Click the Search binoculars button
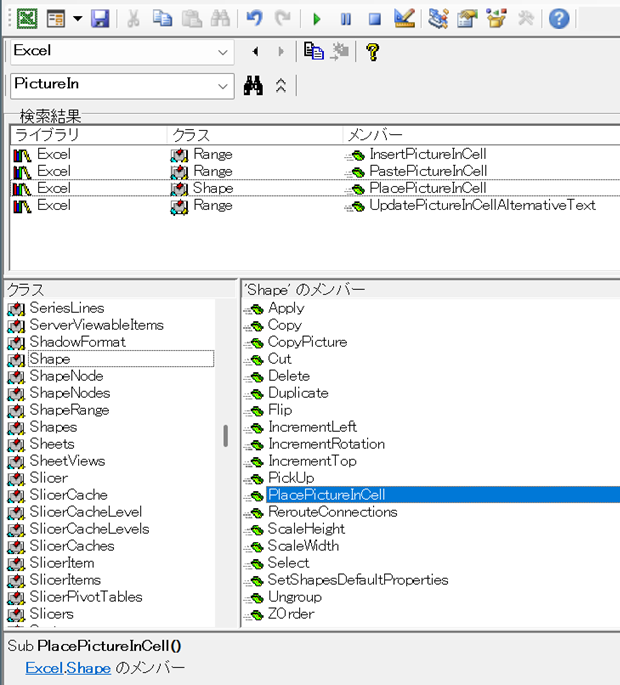 [x=253, y=86]
